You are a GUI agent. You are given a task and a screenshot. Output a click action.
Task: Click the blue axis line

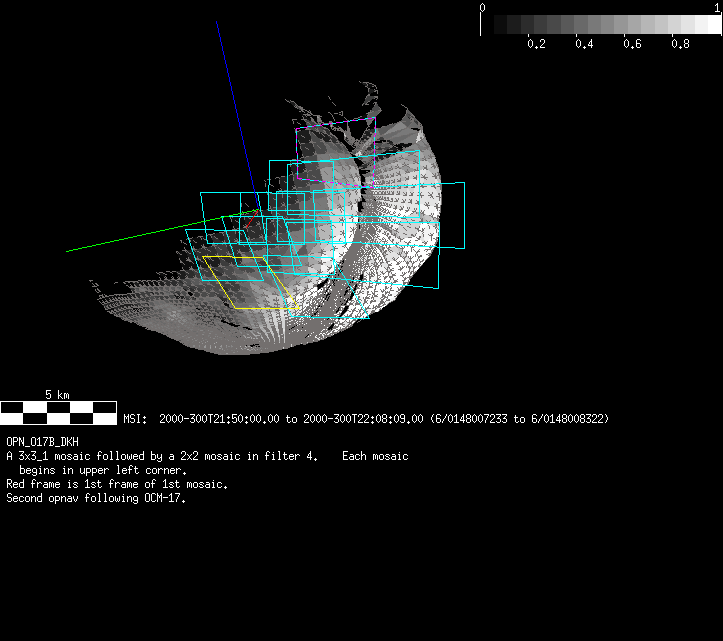pyautogui.click(x=234, y=100)
